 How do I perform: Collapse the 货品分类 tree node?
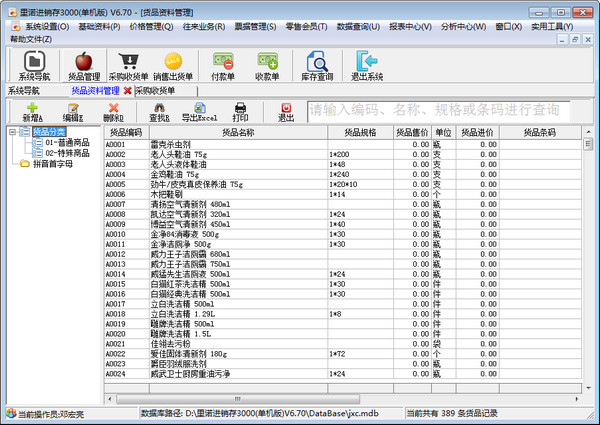(x=11, y=132)
